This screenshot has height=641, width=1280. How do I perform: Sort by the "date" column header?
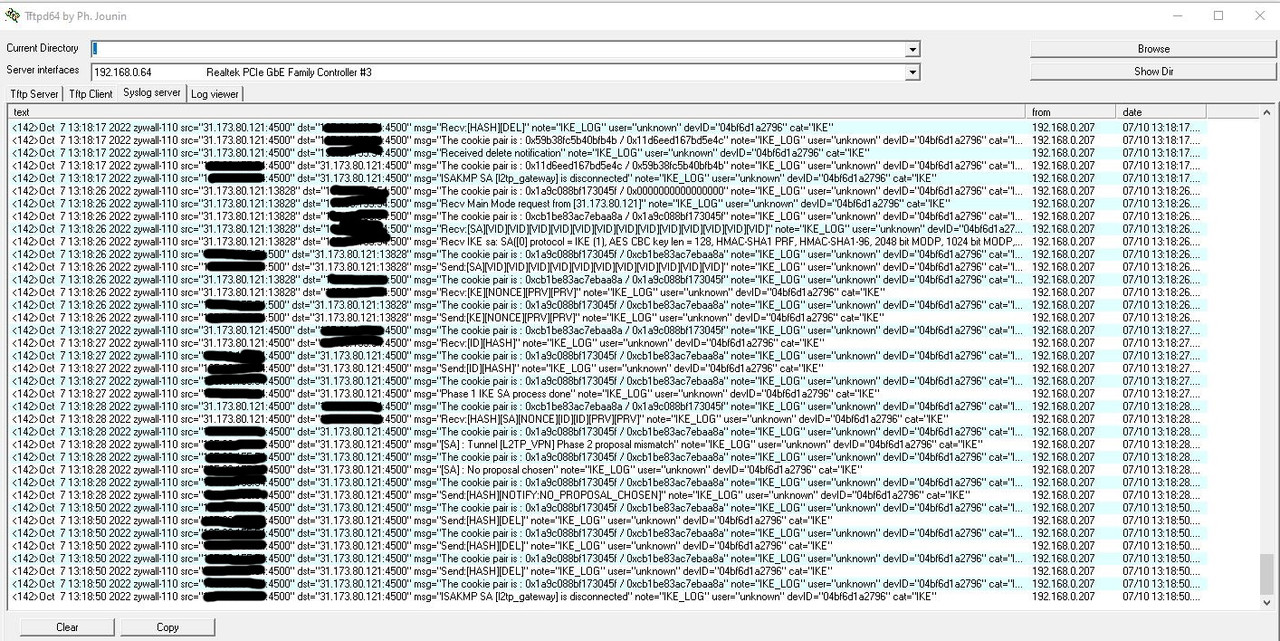1162,112
